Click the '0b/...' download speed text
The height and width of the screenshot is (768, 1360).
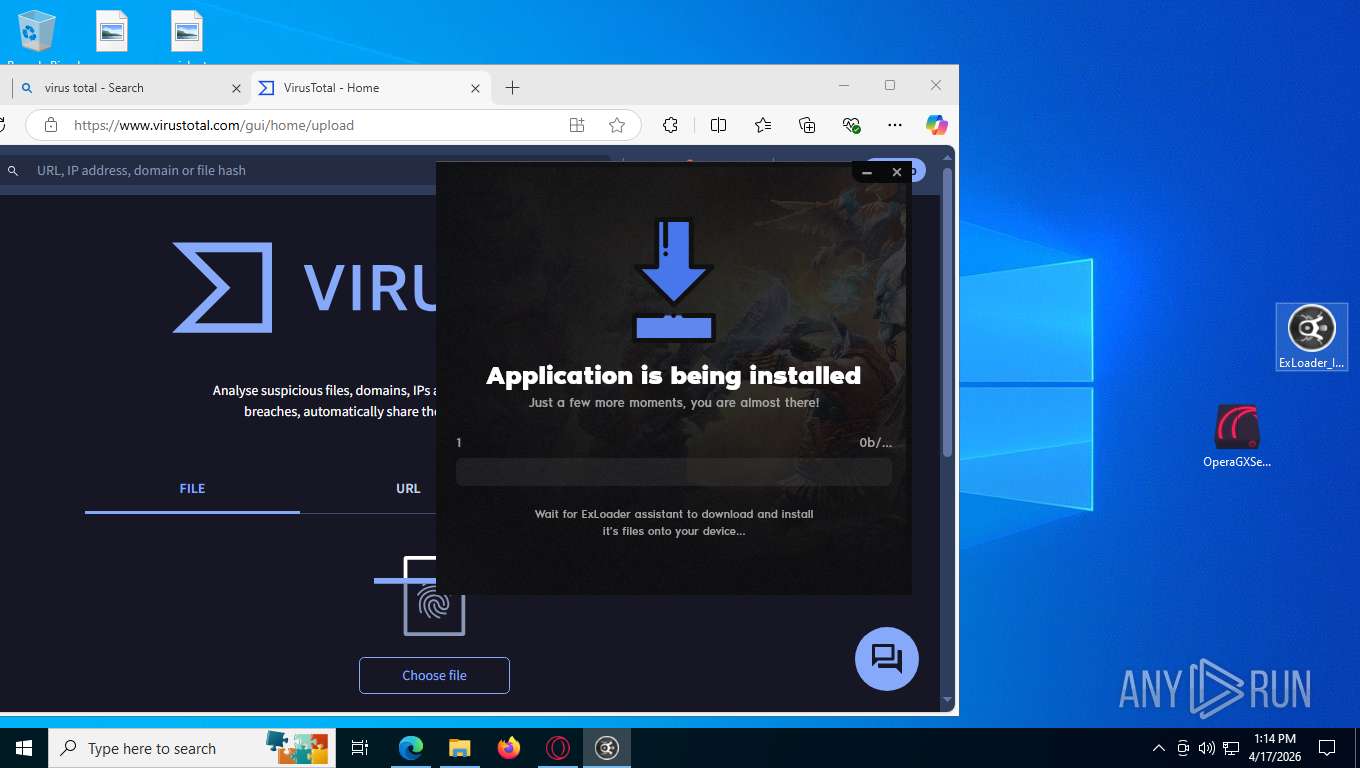click(875, 442)
